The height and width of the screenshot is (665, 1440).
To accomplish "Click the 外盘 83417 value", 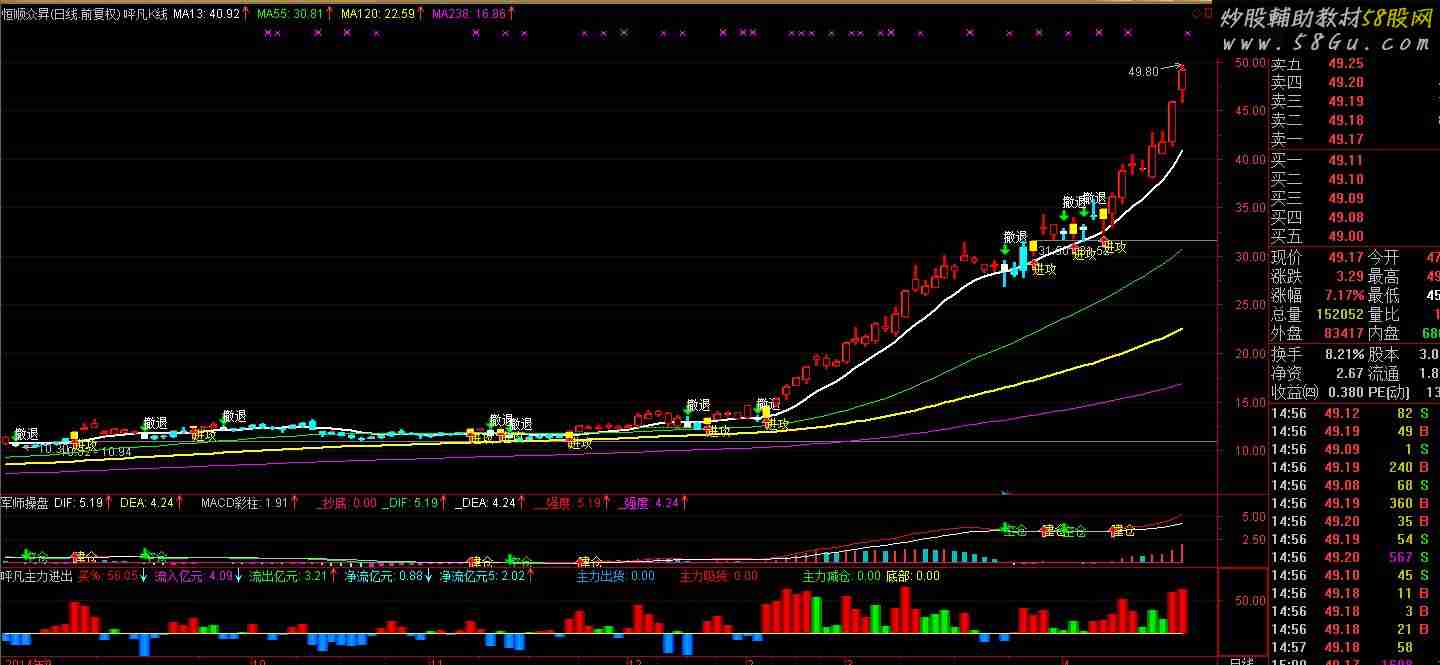I will click(x=1343, y=334).
